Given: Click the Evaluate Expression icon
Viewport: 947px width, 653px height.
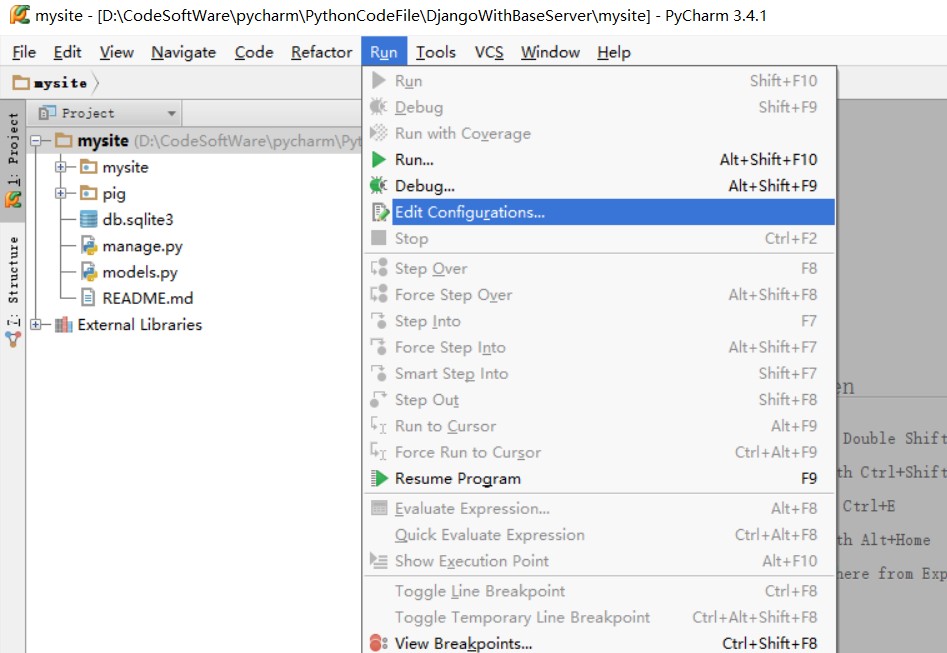Looking at the screenshot, I should tap(379, 508).
